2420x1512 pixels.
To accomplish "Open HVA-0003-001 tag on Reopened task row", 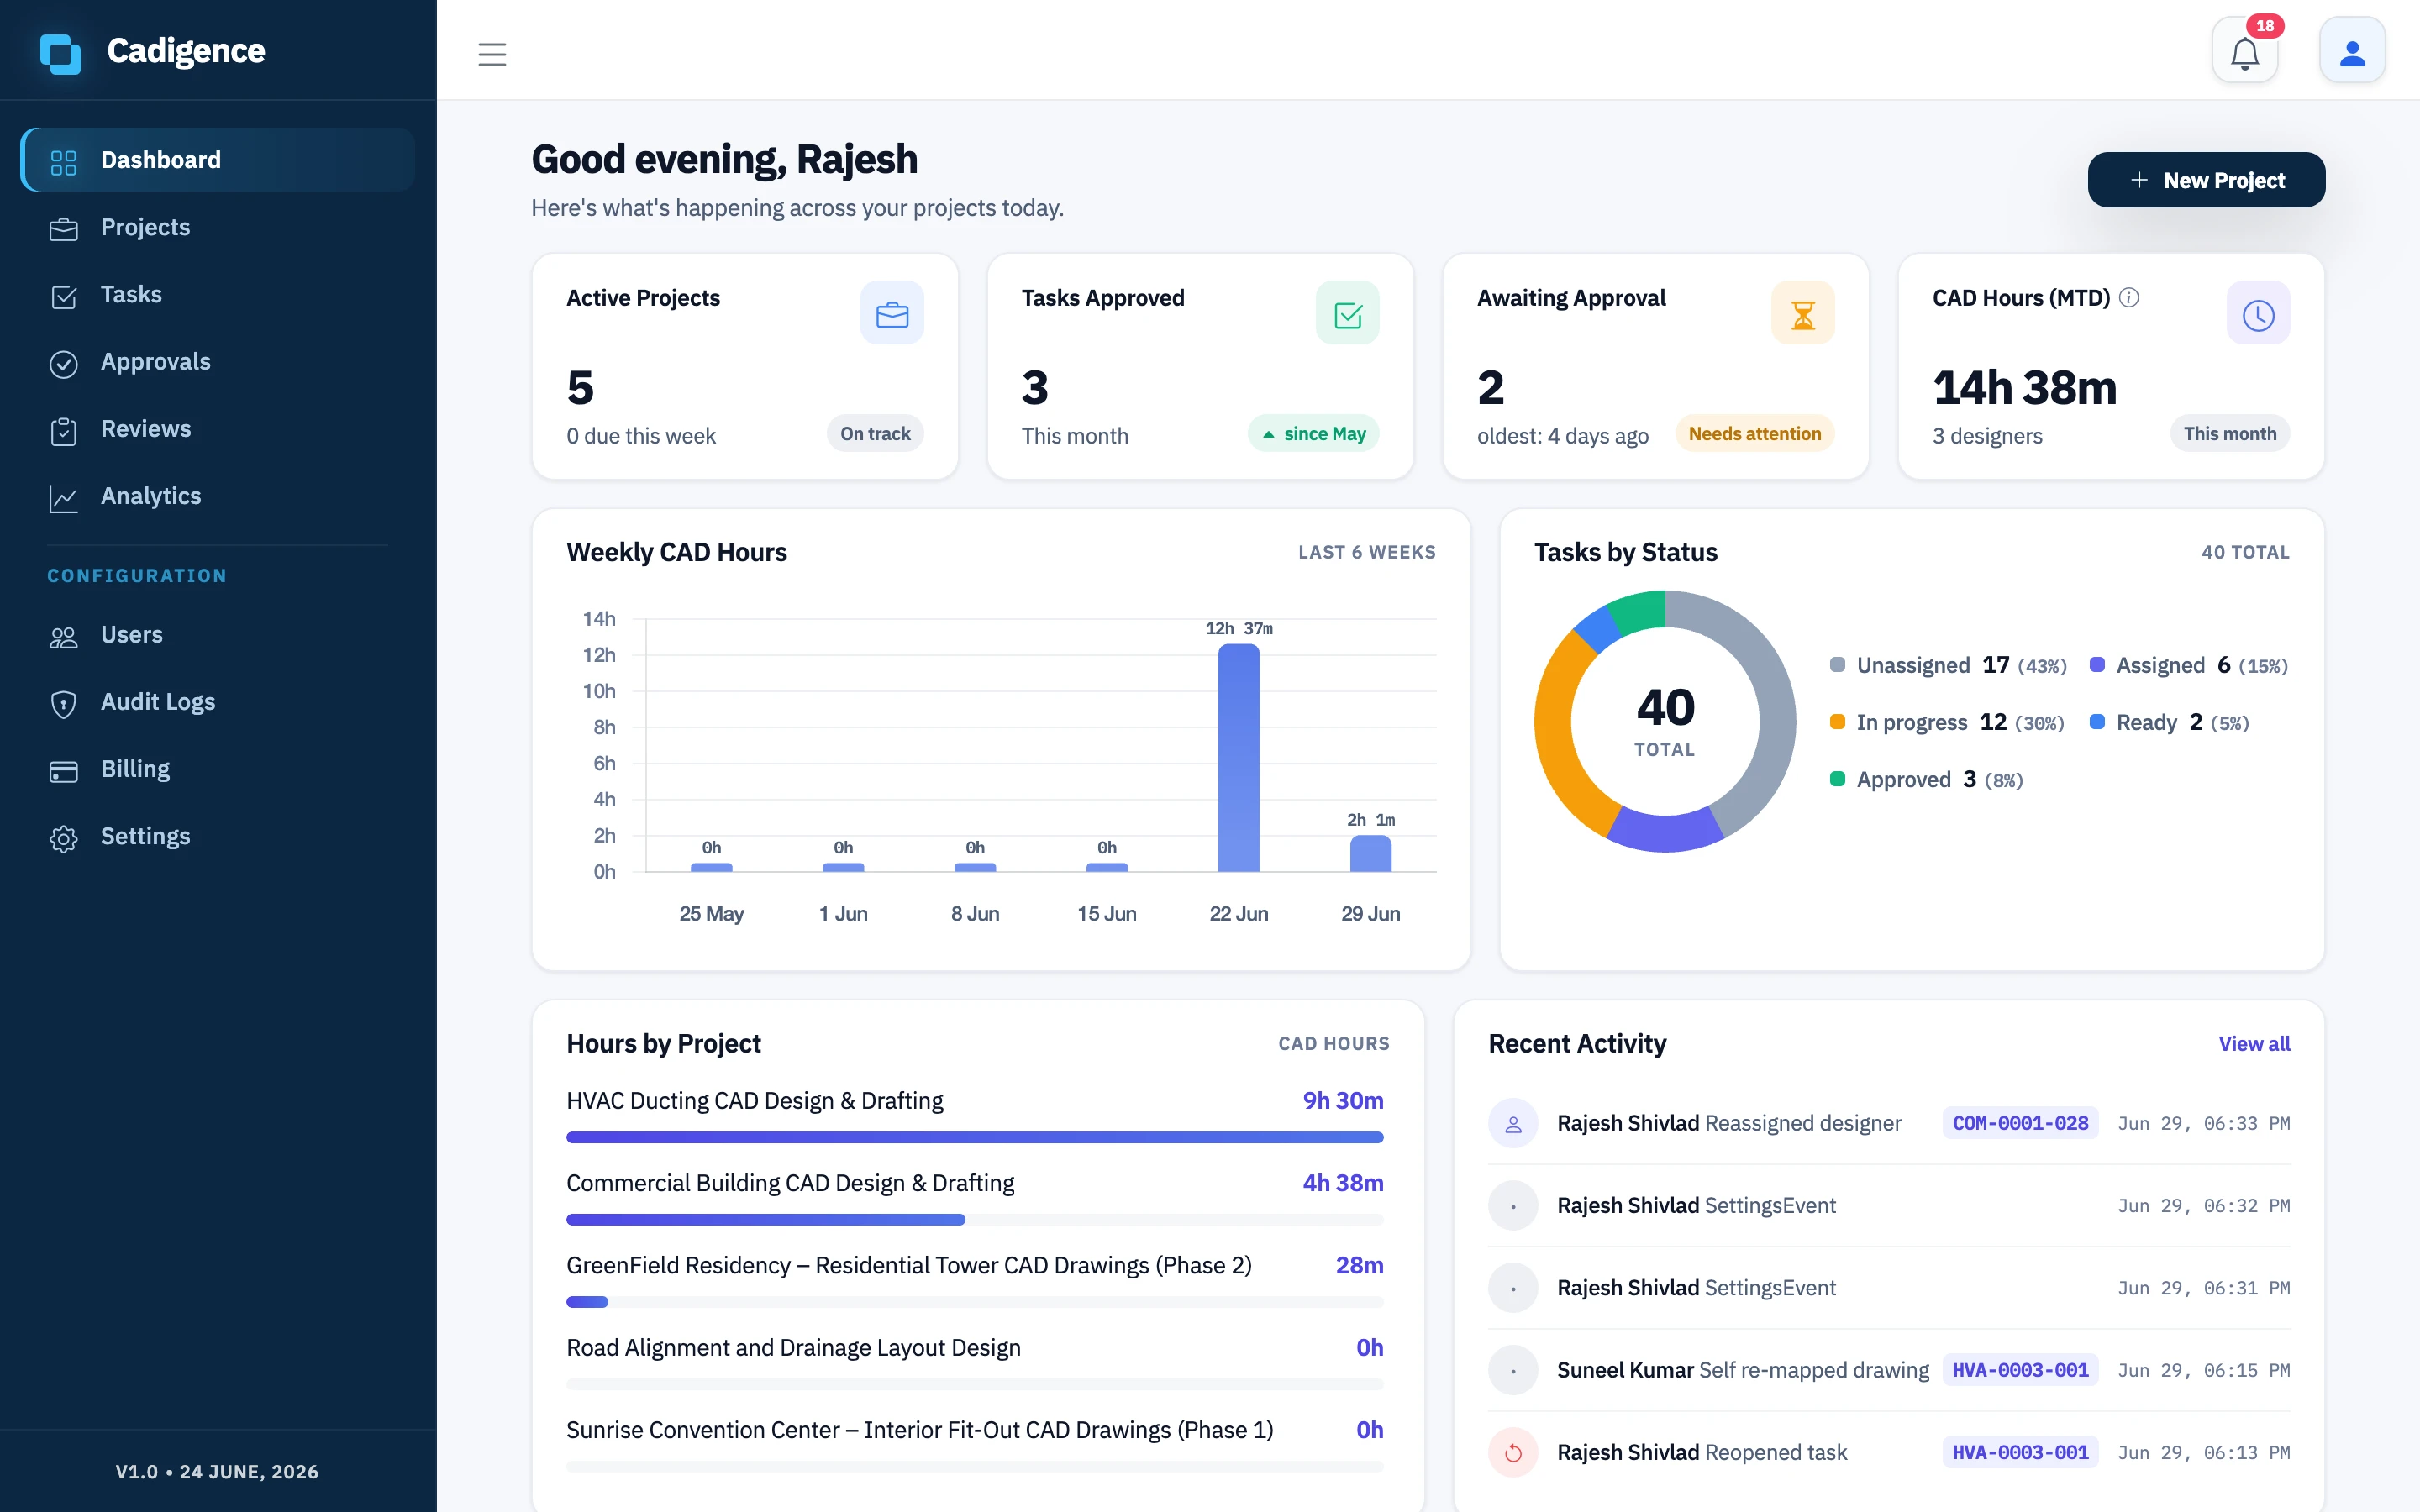I will [x=2020, y=1452].
